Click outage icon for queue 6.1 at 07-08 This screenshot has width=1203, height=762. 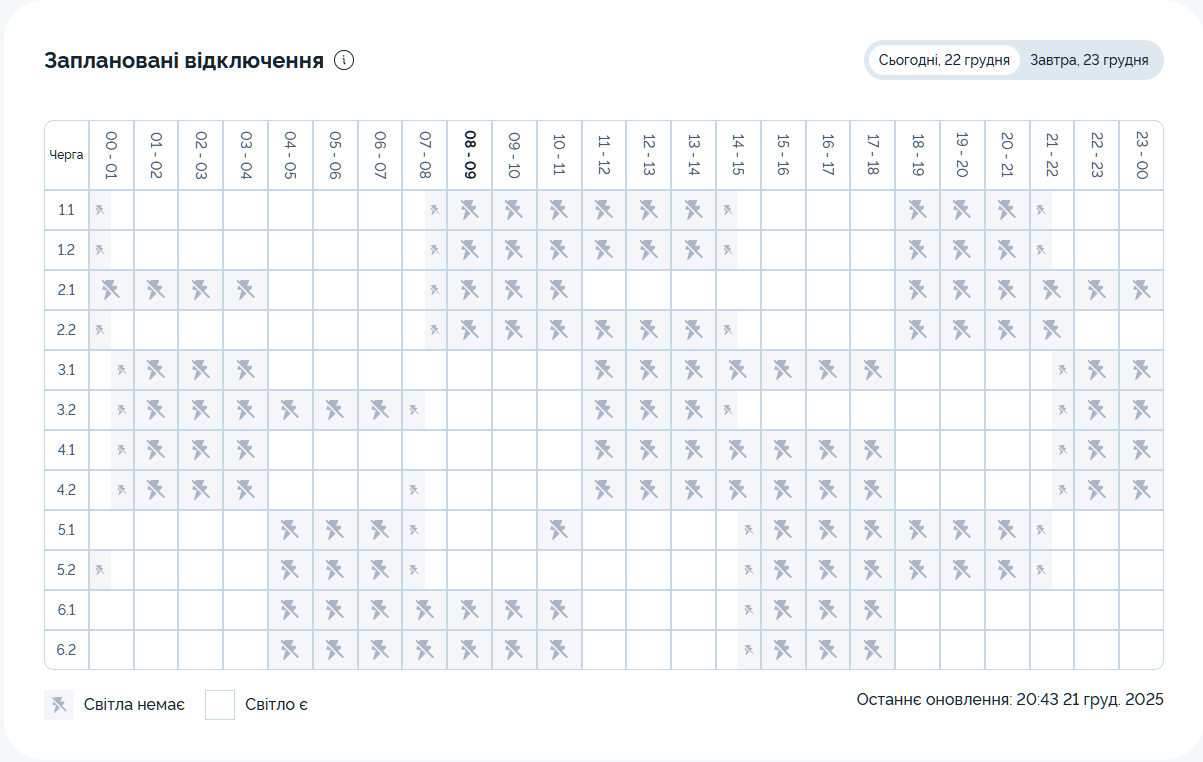pos(424,610)
